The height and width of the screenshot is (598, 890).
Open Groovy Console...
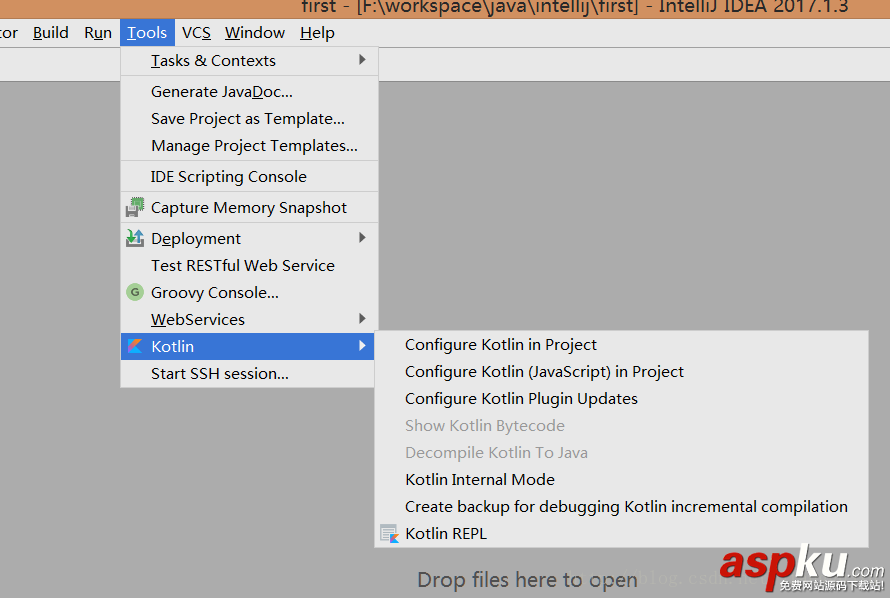coord(249,293)
